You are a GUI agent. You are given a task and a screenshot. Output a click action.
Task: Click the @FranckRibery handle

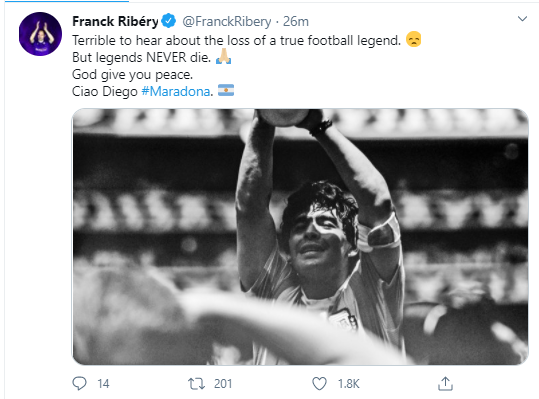point(227,21)
